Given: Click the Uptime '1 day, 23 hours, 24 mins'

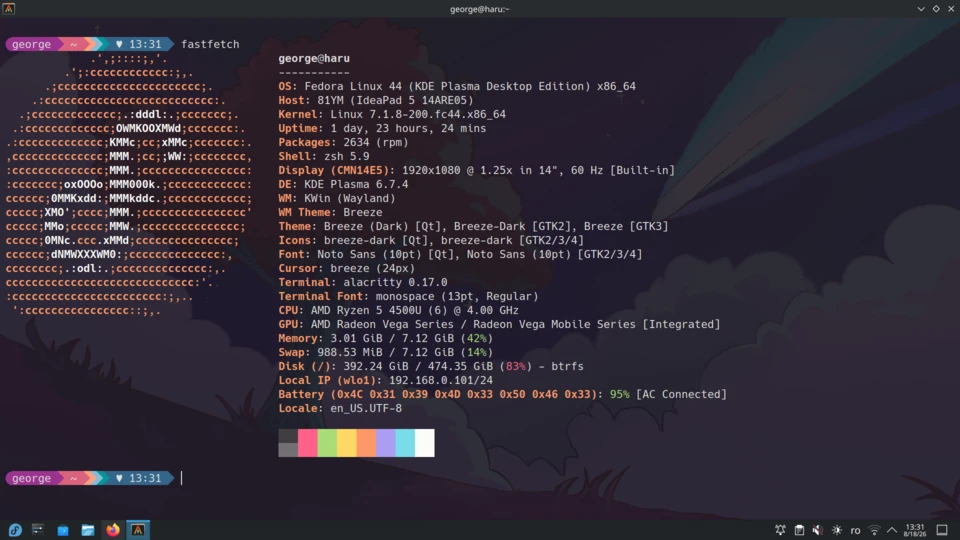Looking at the screenshot, I should pyautogui.click(x=408, y=129).
